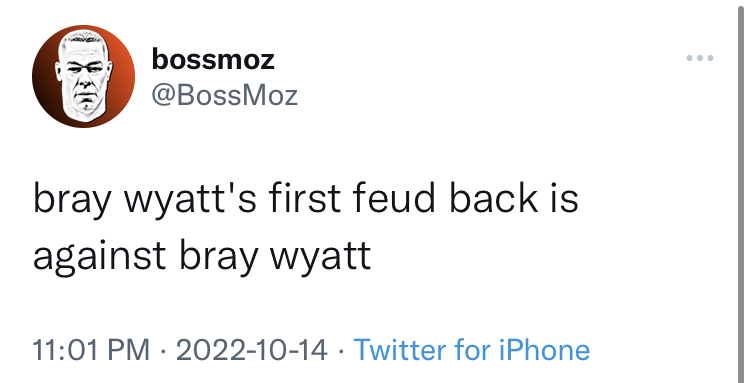Open the Twitter for iPhone source link
The width and height of the screenshot is (750, 383).
pos(472,350)
